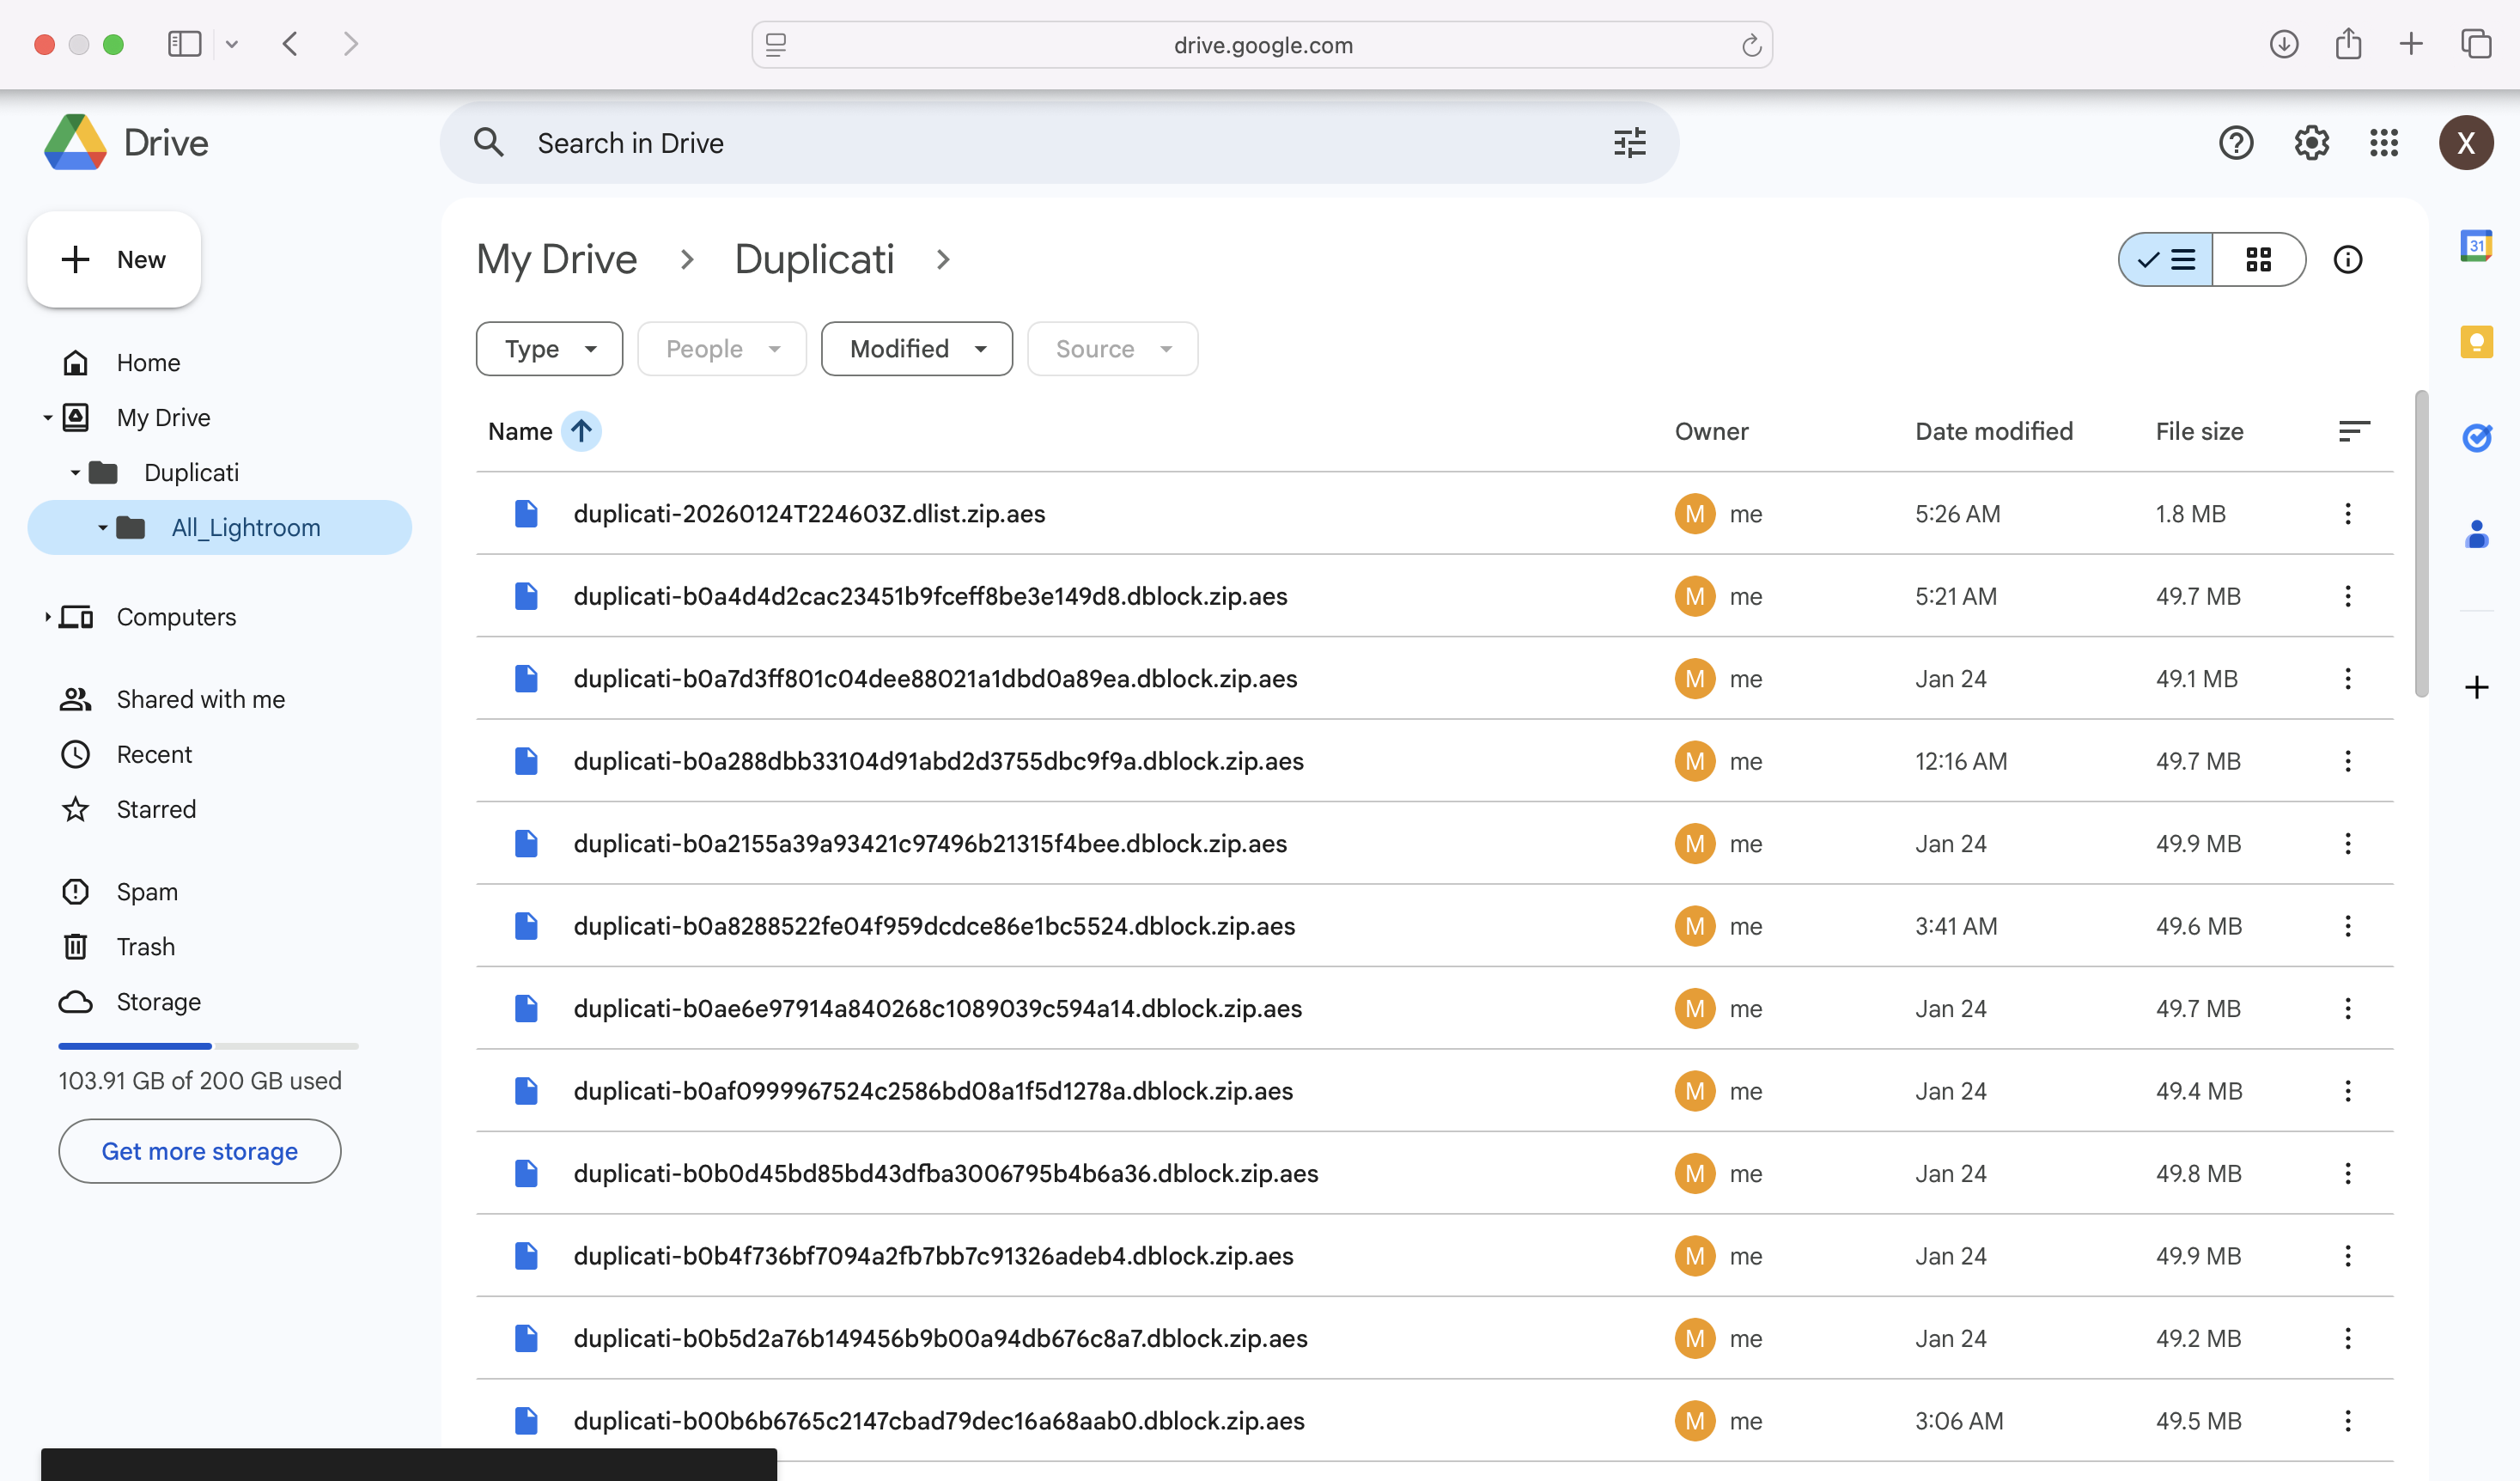The width and height of the screenshot is (2520, 1481).
Task: Open Google Keep side panel icon
Action: 2476,342
